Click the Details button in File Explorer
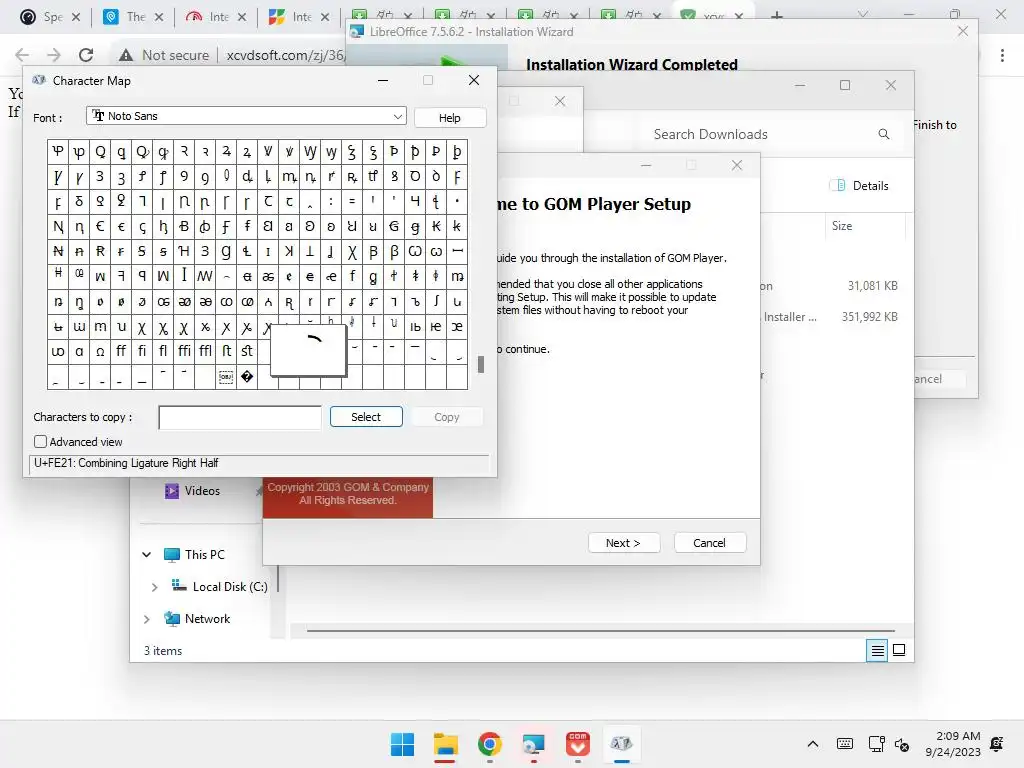 point(859,185)
